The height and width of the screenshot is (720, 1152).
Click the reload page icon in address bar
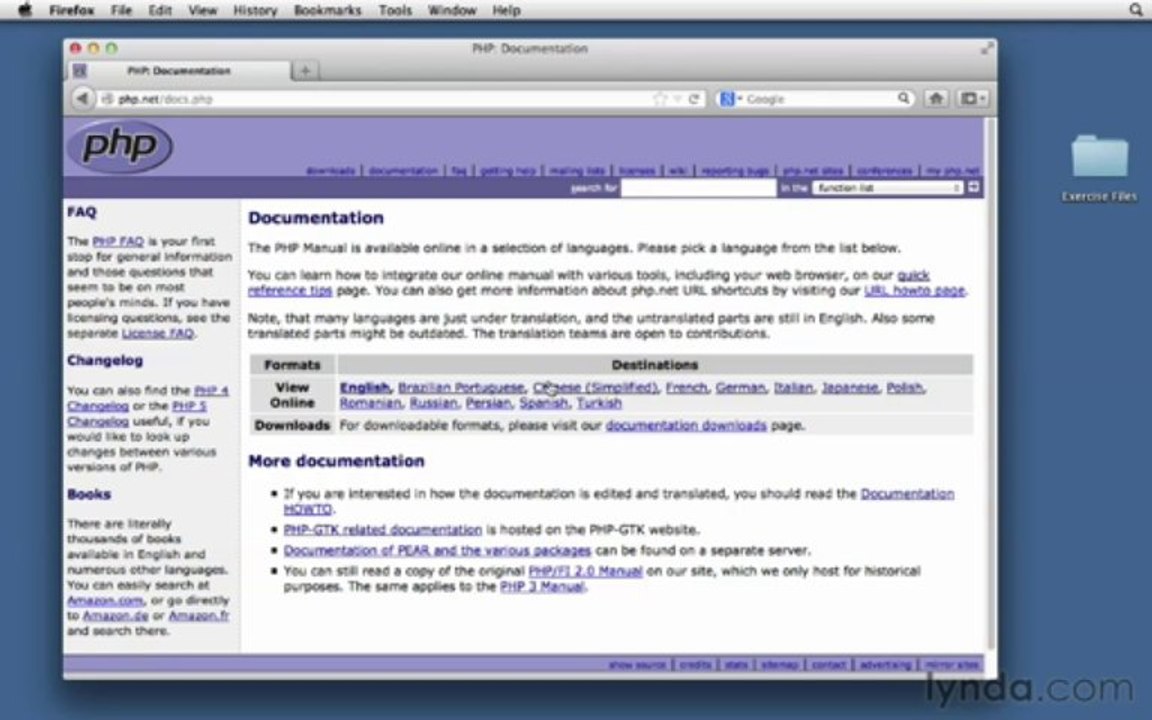point(694,98)
